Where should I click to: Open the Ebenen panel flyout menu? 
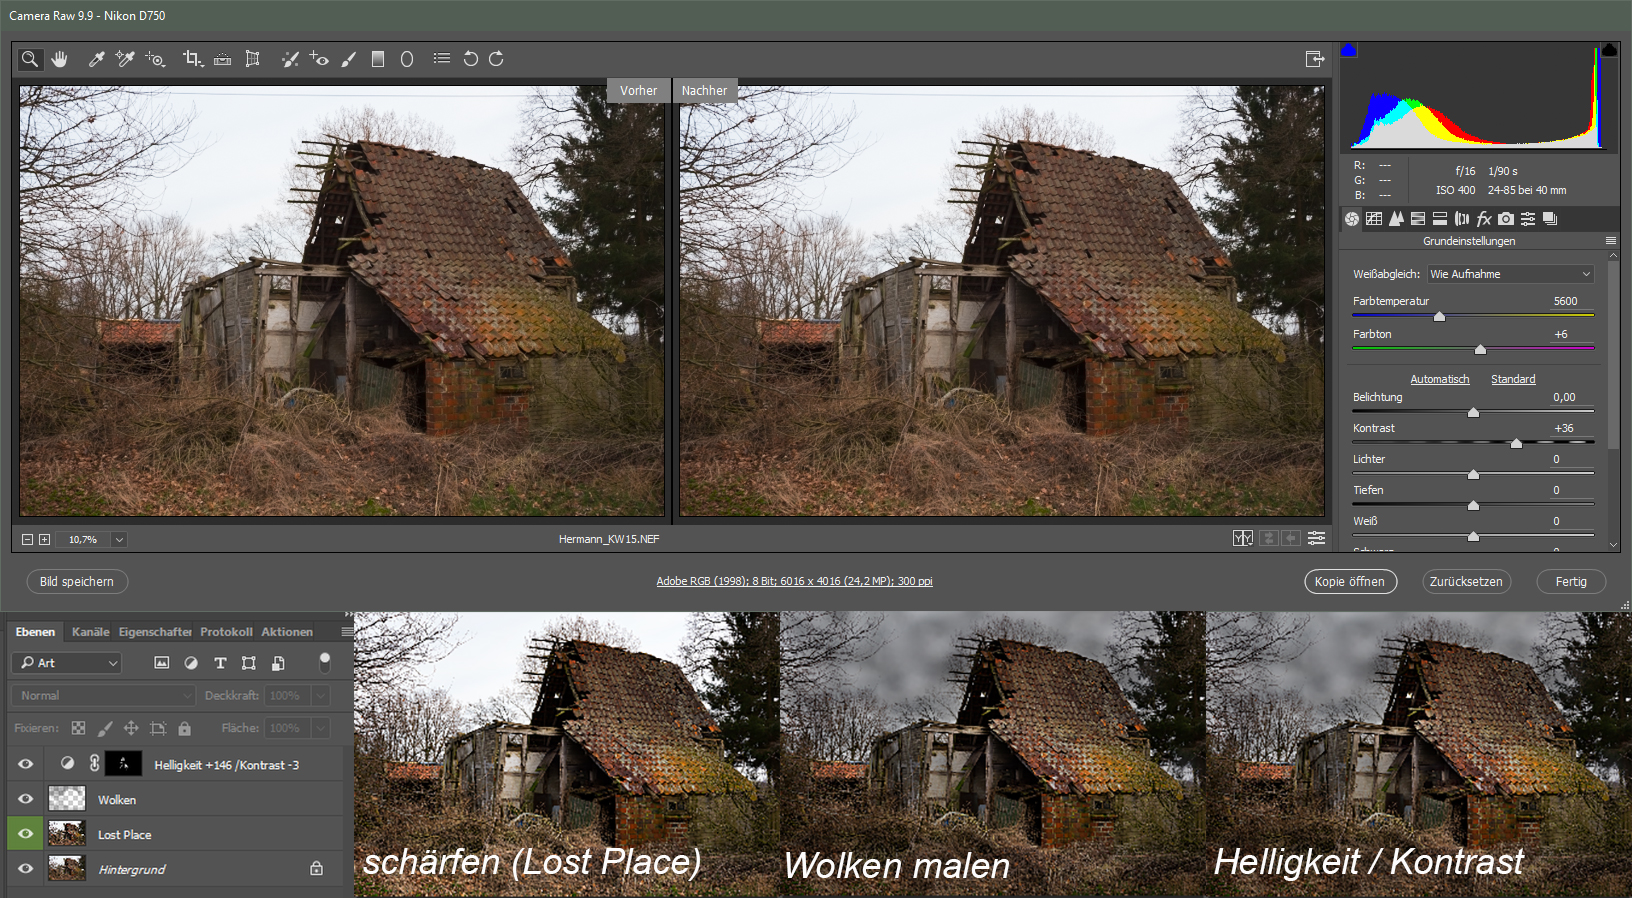tap(346, 632)
